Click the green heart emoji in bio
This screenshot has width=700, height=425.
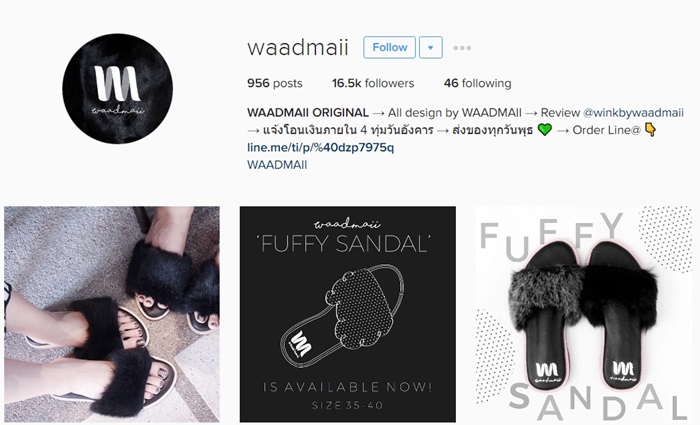click(544, 130)
